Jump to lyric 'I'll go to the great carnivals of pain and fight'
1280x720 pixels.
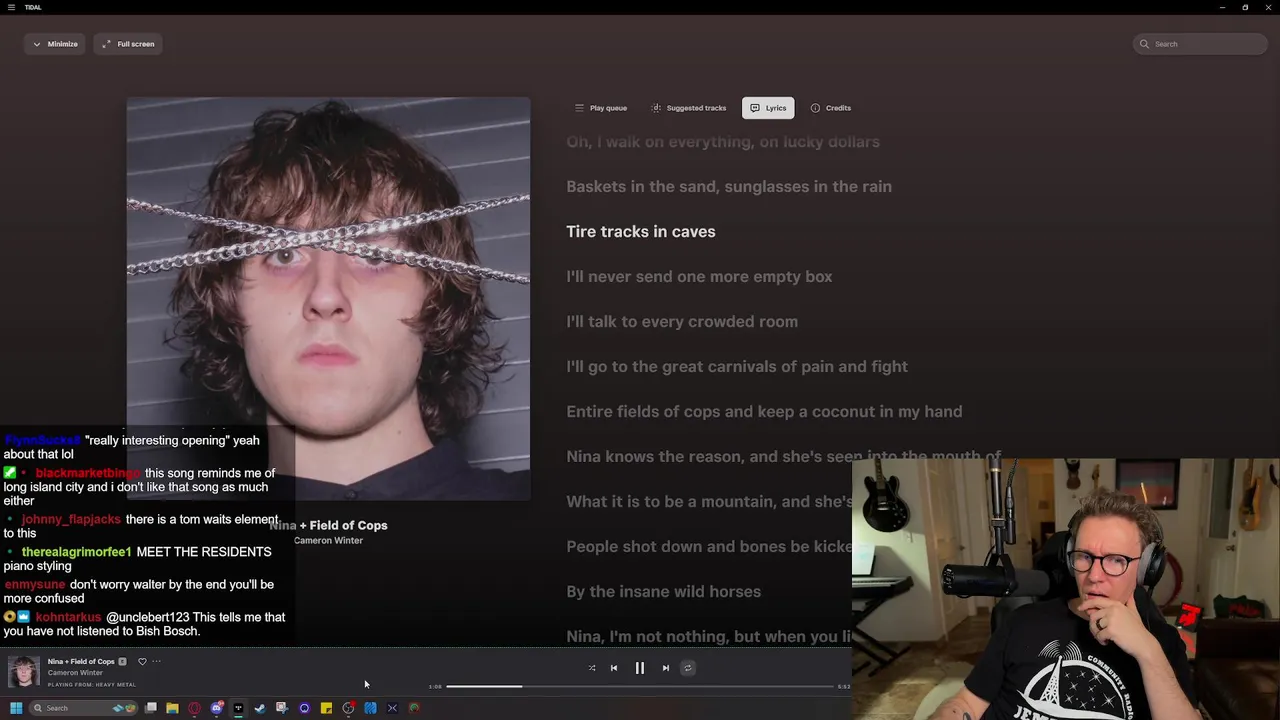coord(737,366)
